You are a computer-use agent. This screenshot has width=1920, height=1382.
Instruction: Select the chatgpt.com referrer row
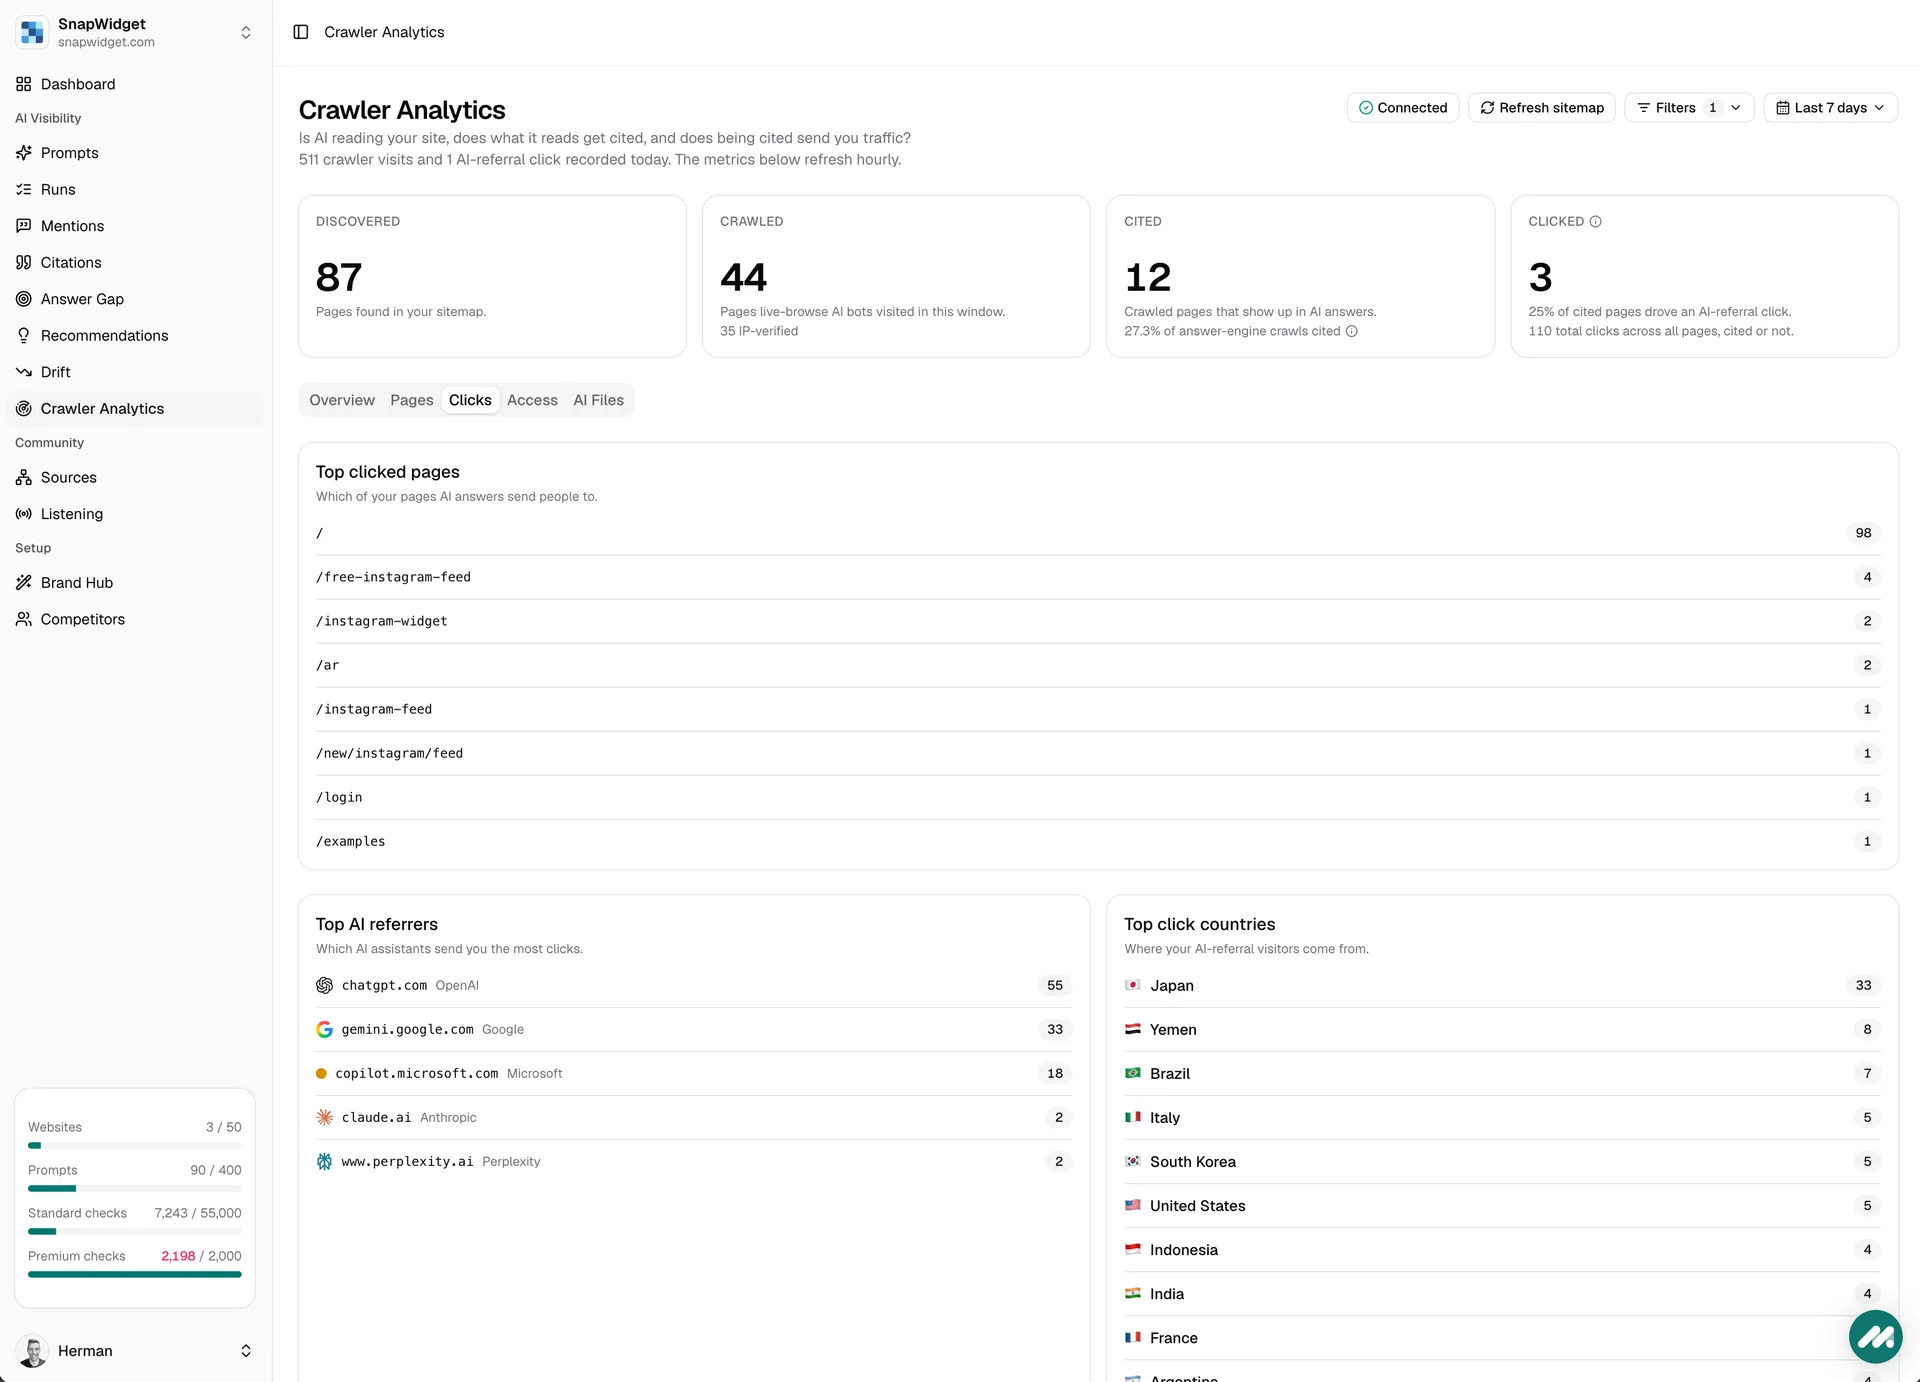pos(694,985)
